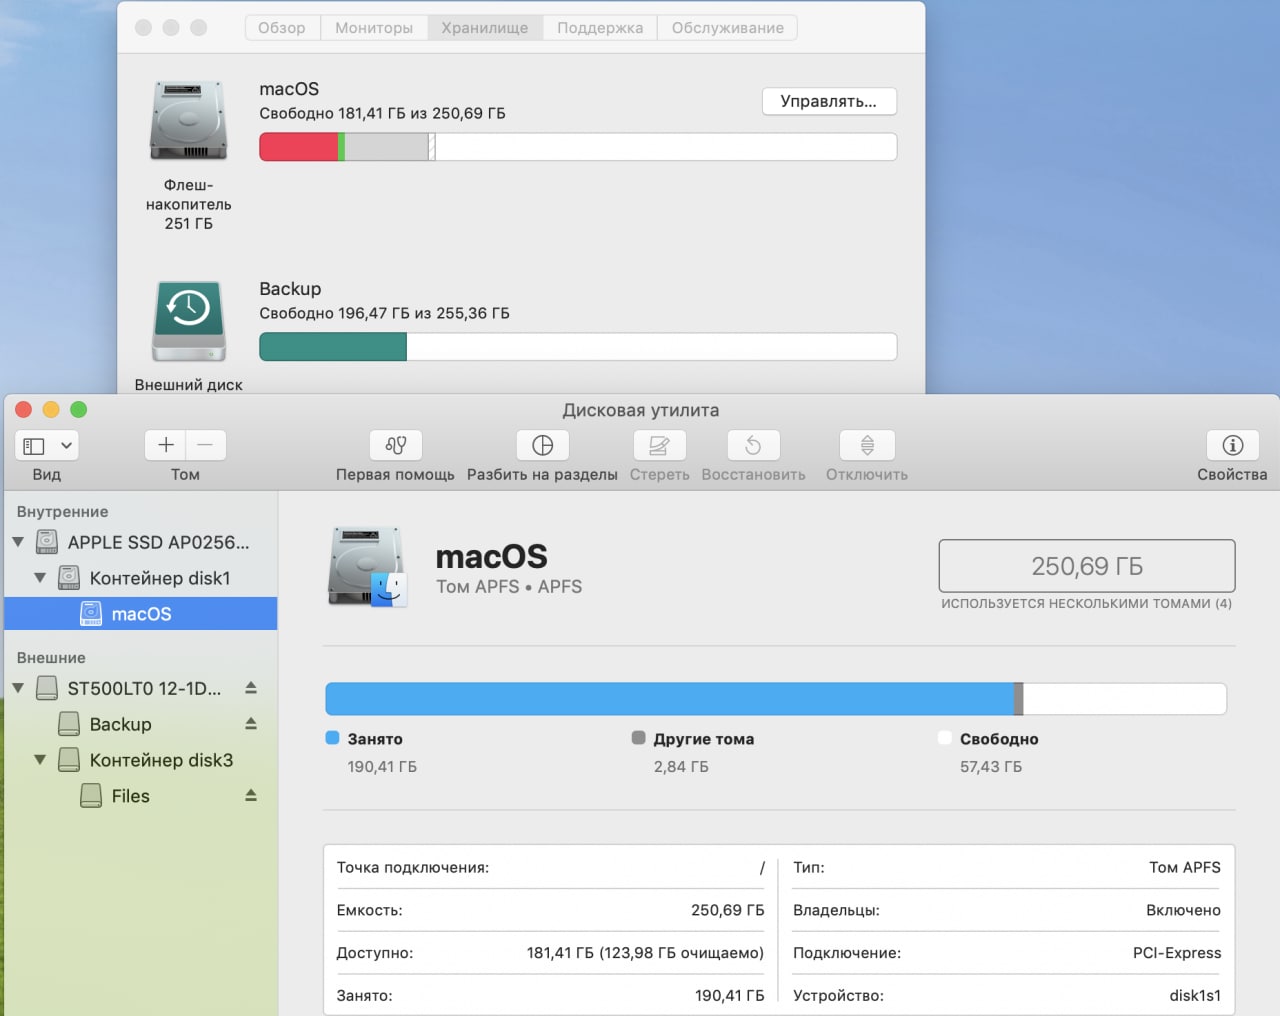Click the green zoom button of Disk Utility
This screenshot has height=1016, width=1280.
79,409
